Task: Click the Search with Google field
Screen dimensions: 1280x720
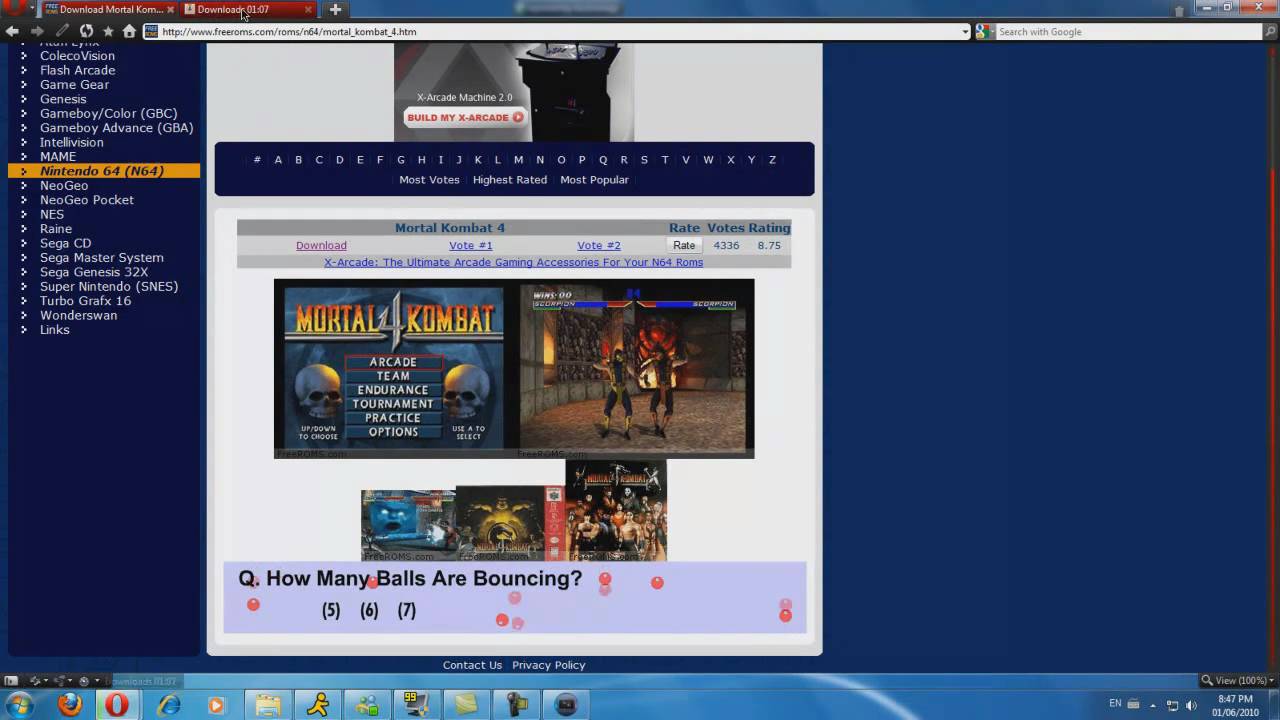Action: tap(1129, 32)
